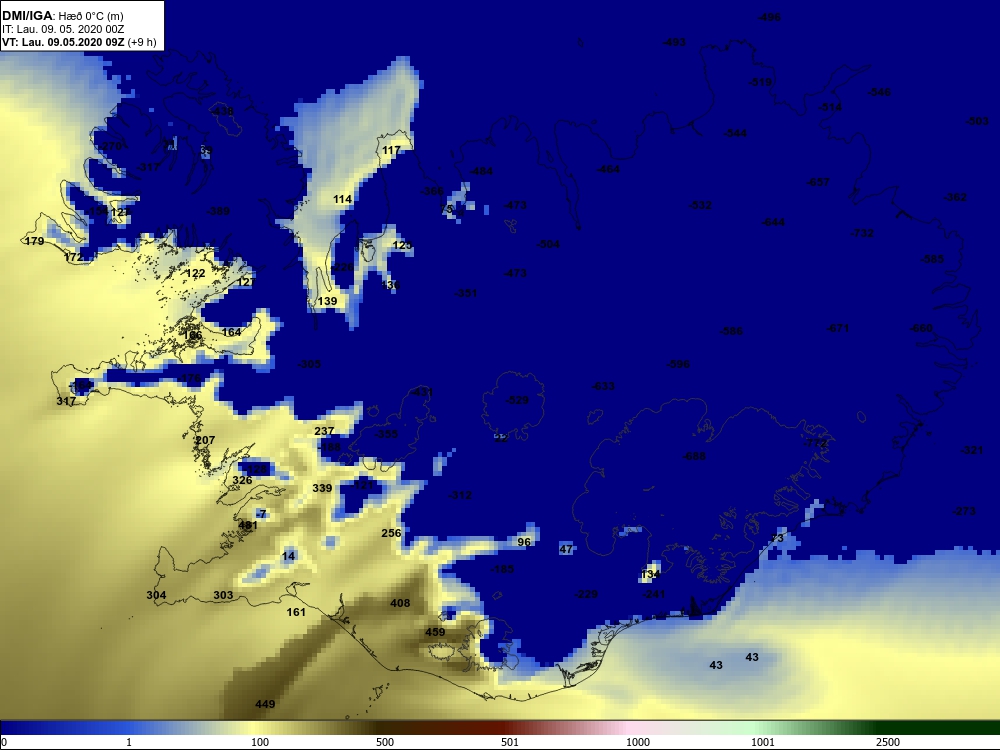Click the negative value "-546"
1000x750 pixels.
(x=879, y=92)
